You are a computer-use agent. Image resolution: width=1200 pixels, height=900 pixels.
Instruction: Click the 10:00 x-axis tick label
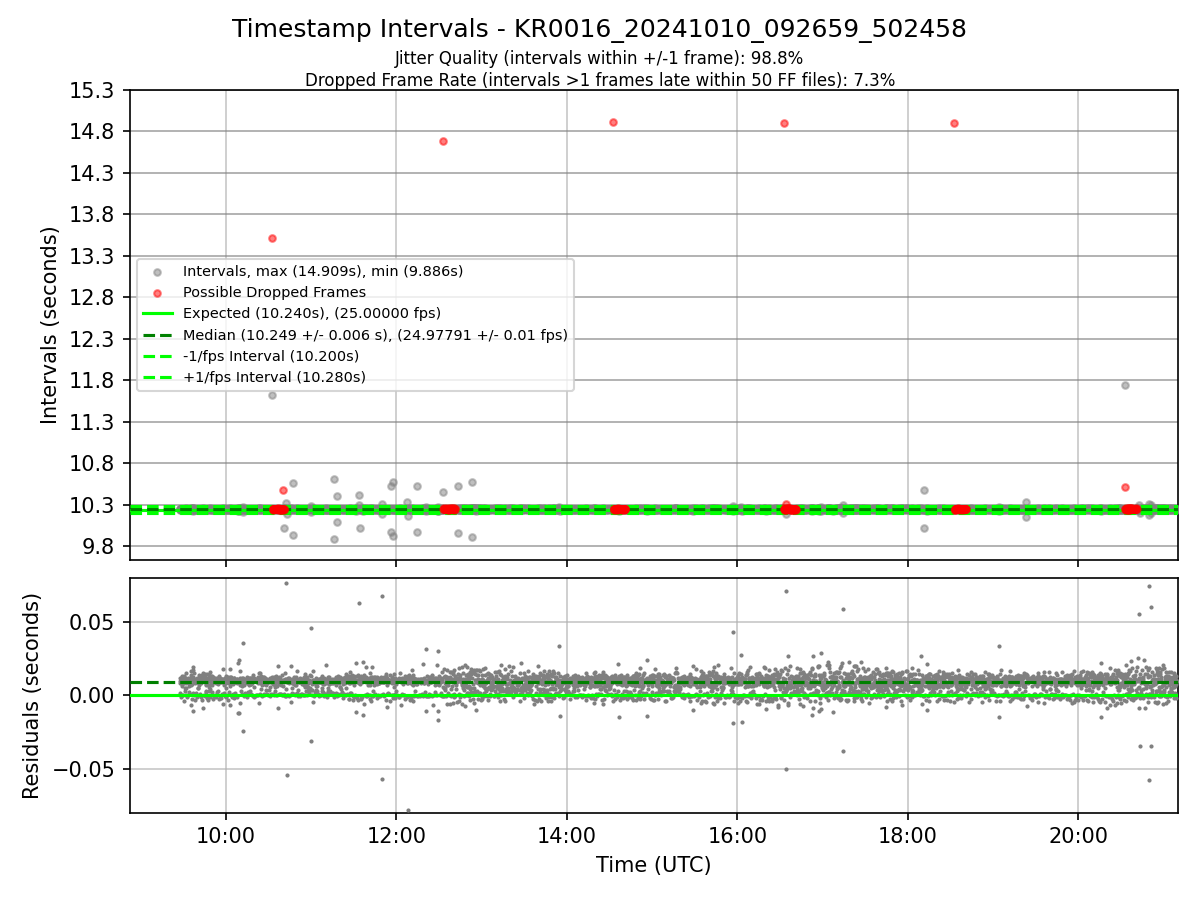click(x=226, y=835)
